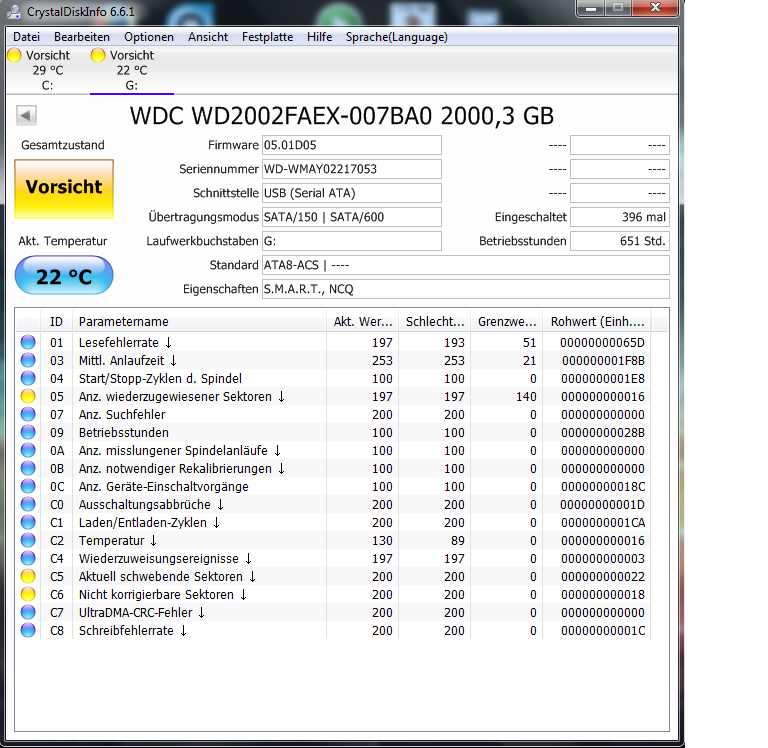Click the Eigenschaften field S.M.A.R.T., NCQ
This screenshot has width=768, height=748.
click(x=466, y=289)
